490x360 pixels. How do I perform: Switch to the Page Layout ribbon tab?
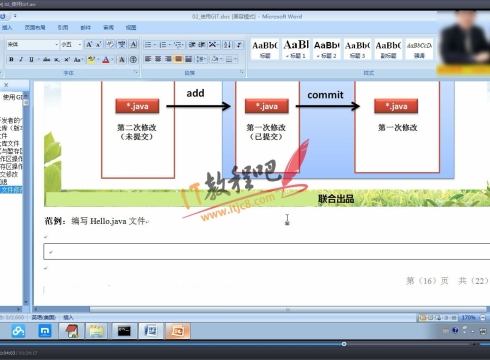tap(35, 28)
